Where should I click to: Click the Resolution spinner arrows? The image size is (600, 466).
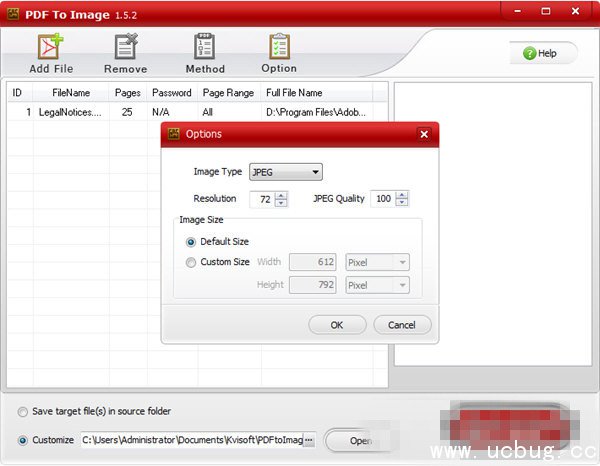(x=281, y=199)
